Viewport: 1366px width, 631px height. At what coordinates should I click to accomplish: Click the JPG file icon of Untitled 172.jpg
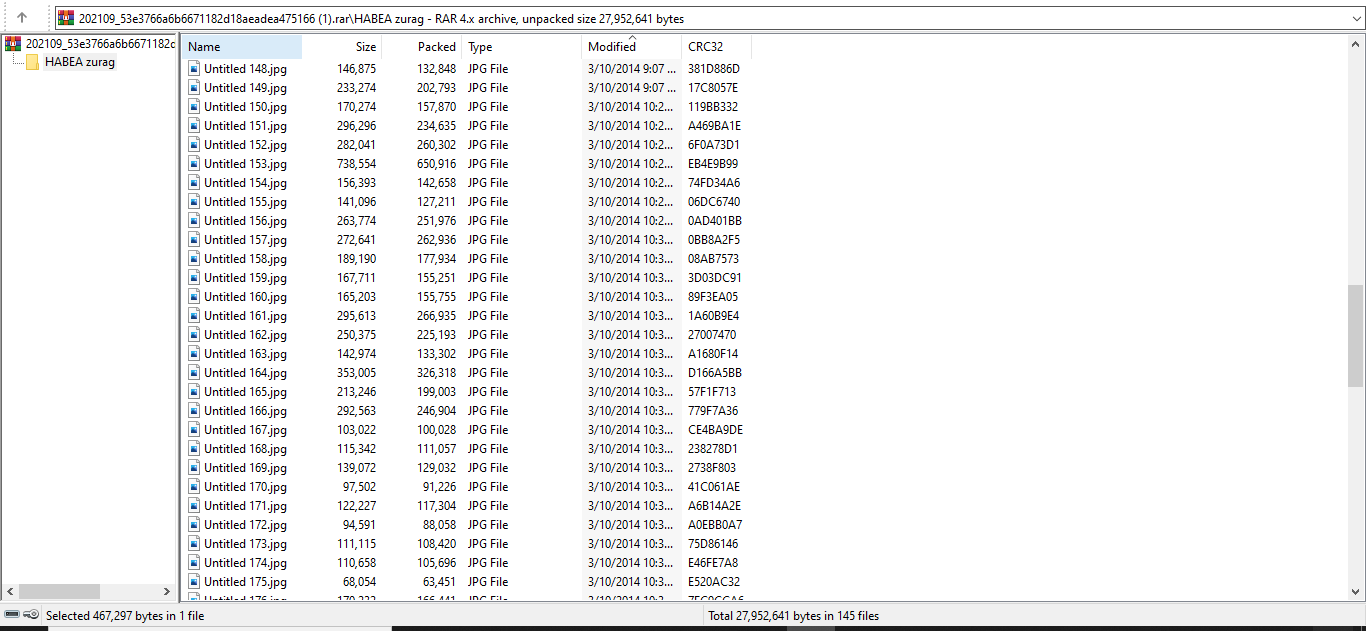[x=194, y=525]
